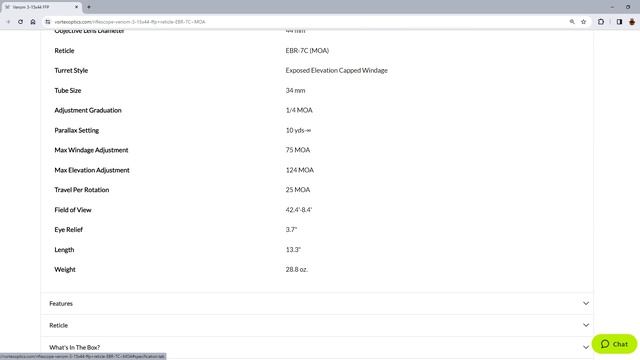Image resolution: width=640 pixels, height=360 pixels.
Task: Click the Reticle section chevron arrow
Action: (x=586, y=325)
